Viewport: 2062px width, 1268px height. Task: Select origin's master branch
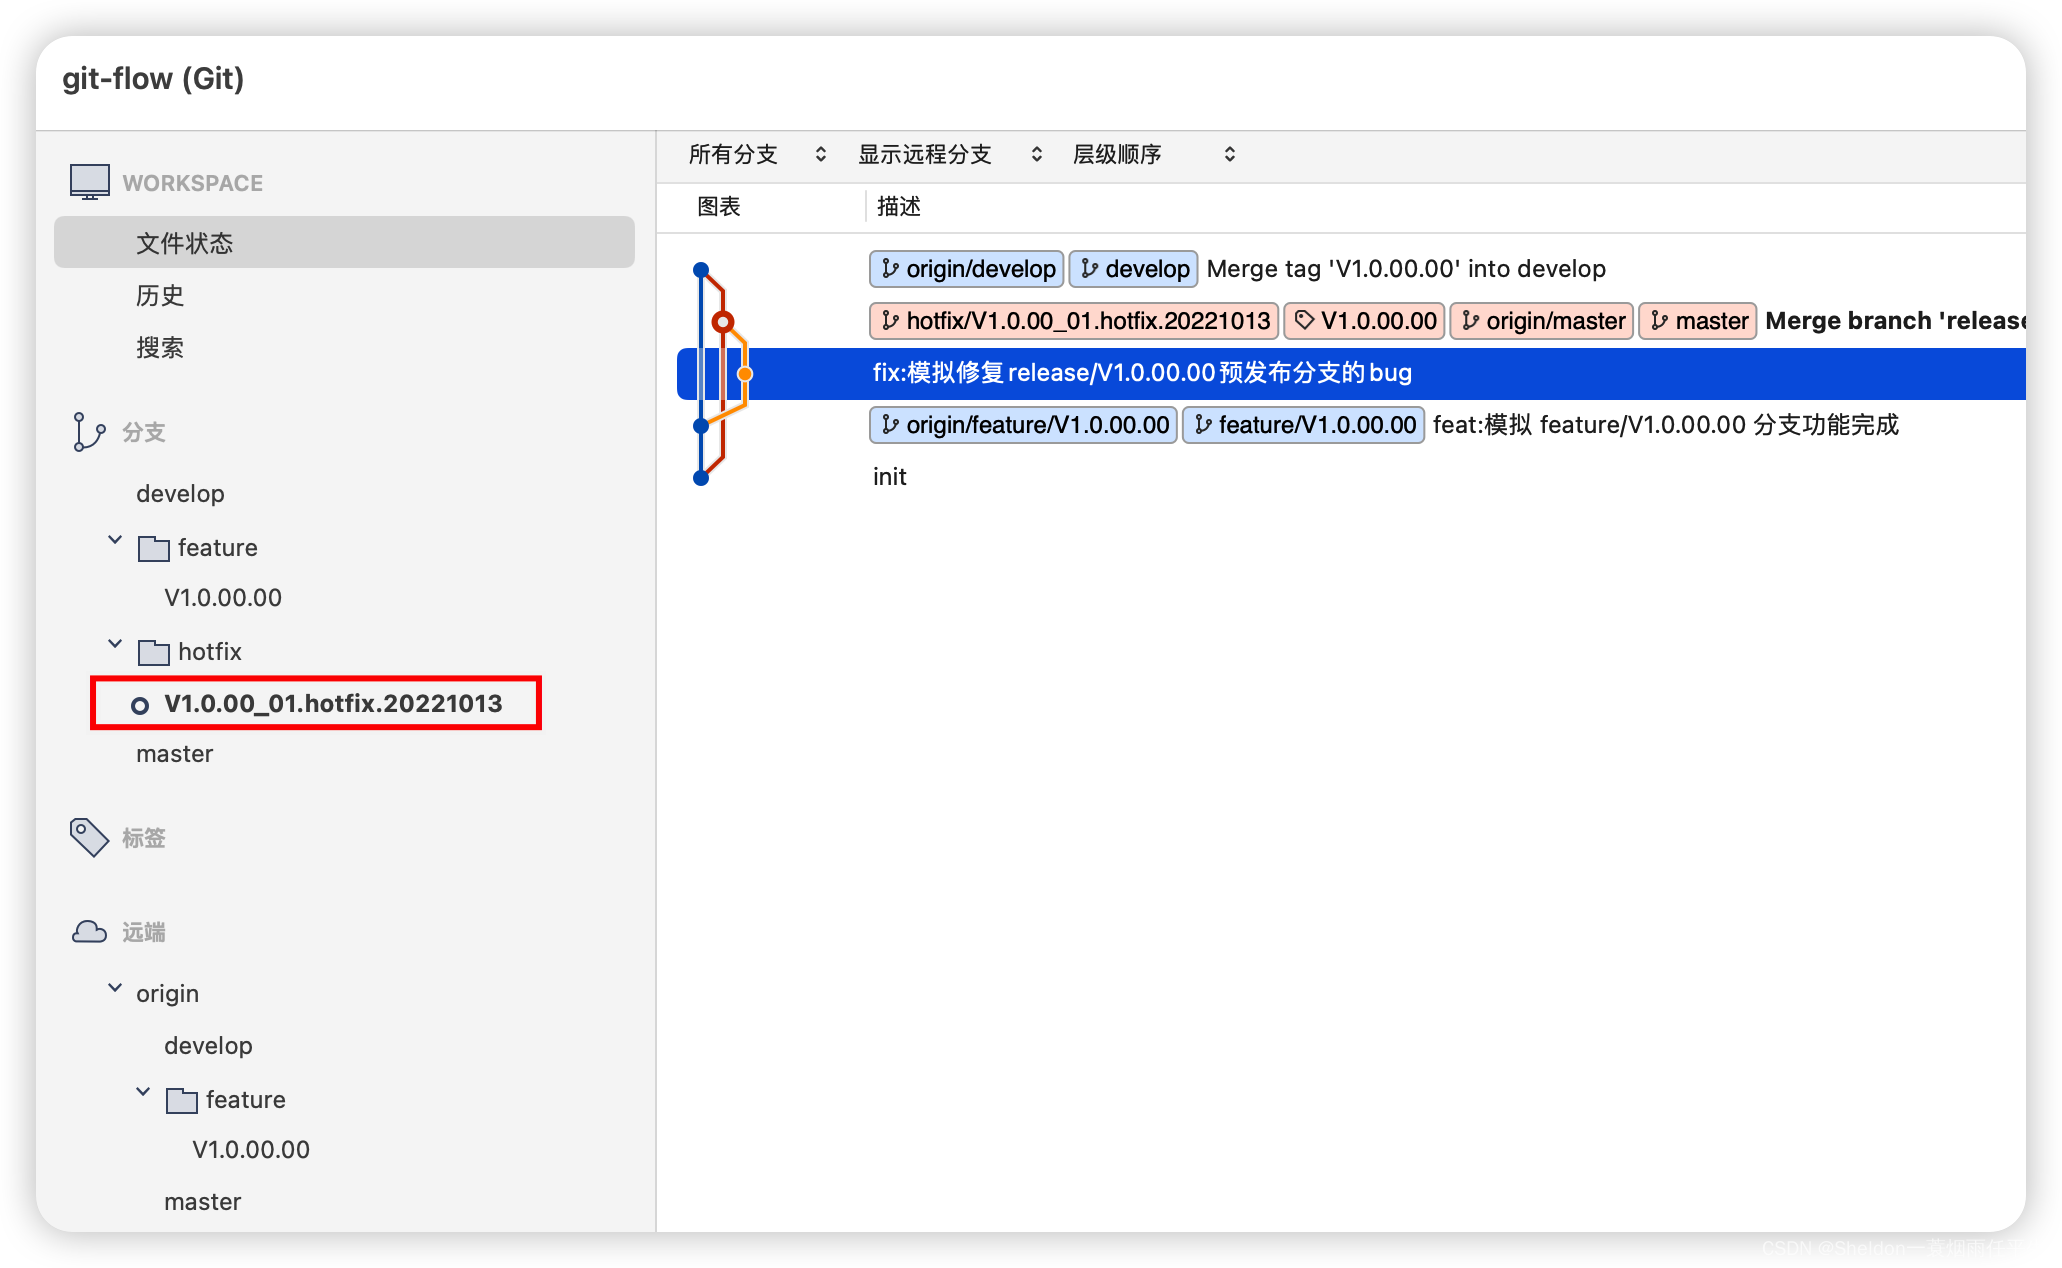[202, 1202]
